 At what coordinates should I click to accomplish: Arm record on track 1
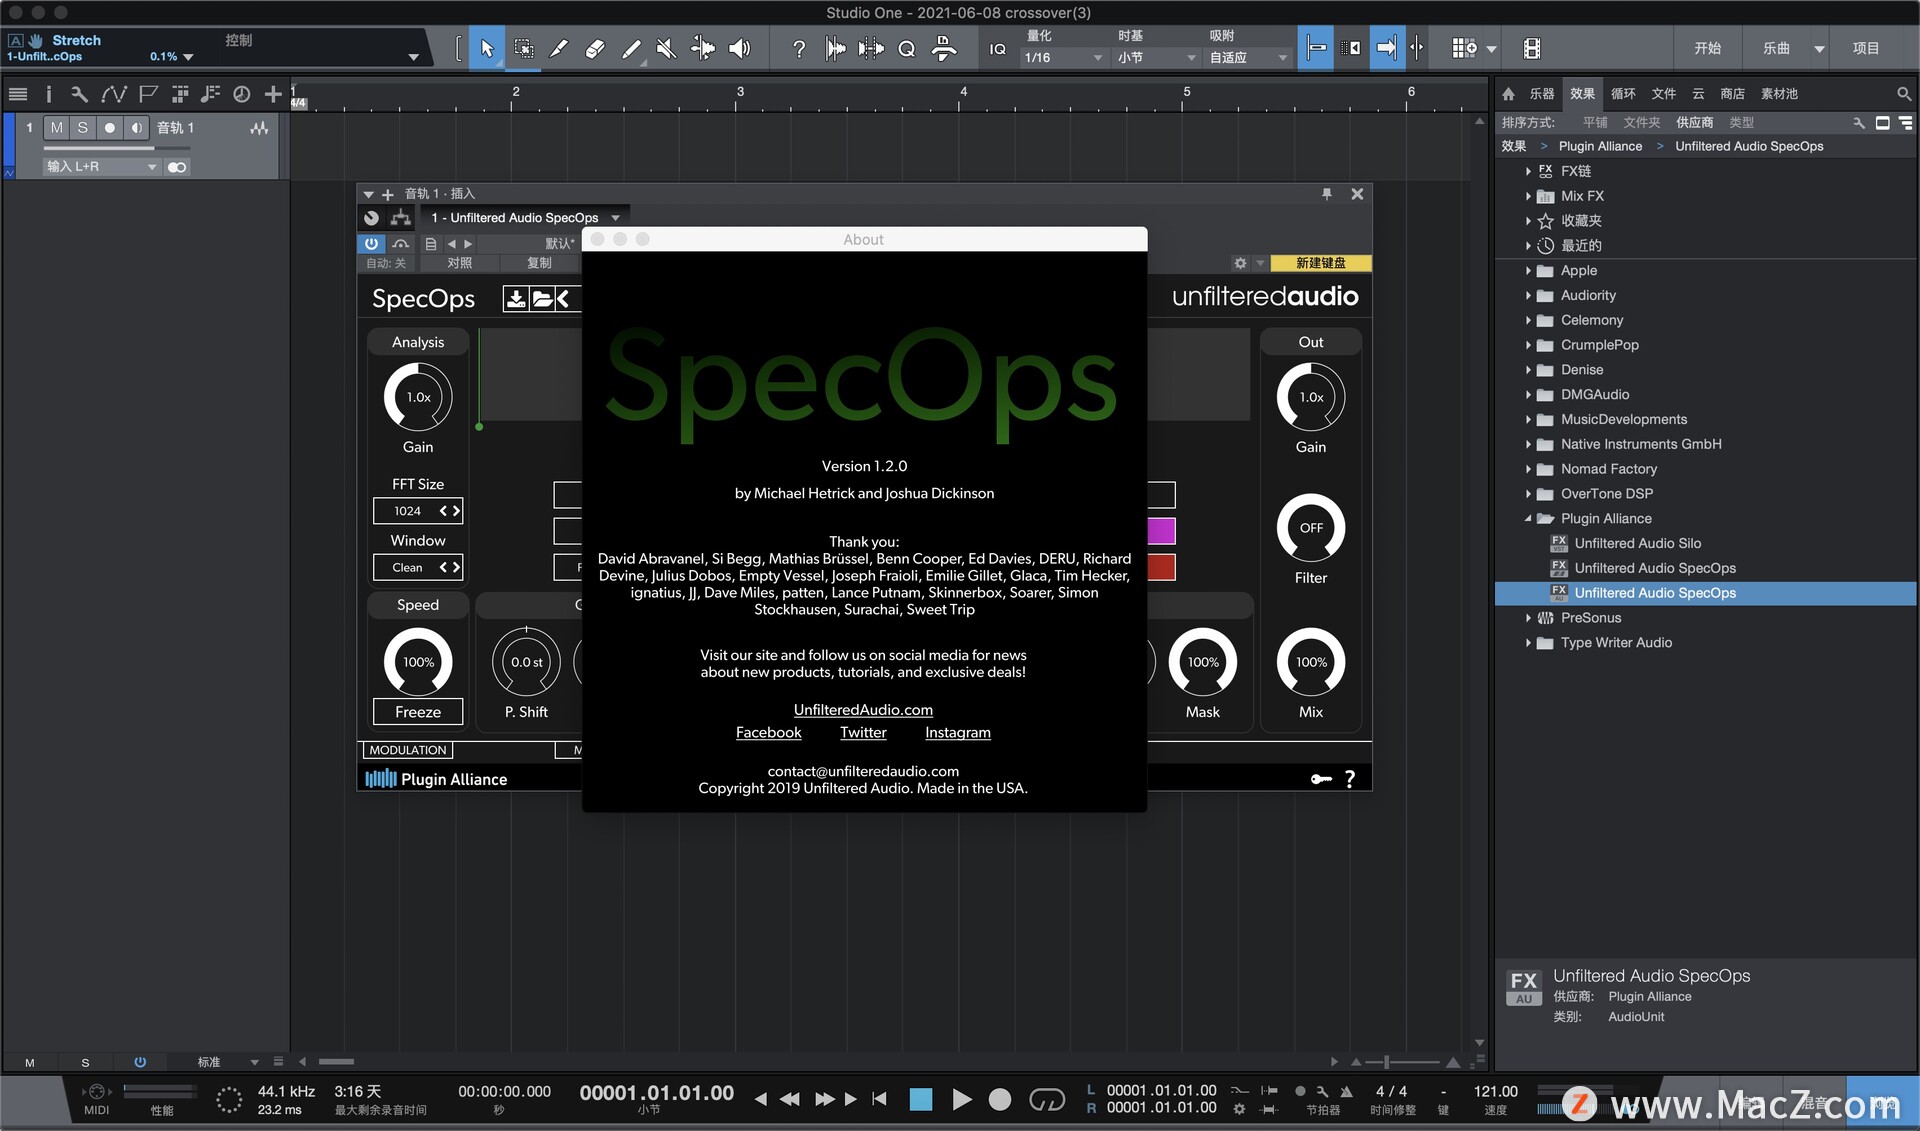click(x=109, y=128)
